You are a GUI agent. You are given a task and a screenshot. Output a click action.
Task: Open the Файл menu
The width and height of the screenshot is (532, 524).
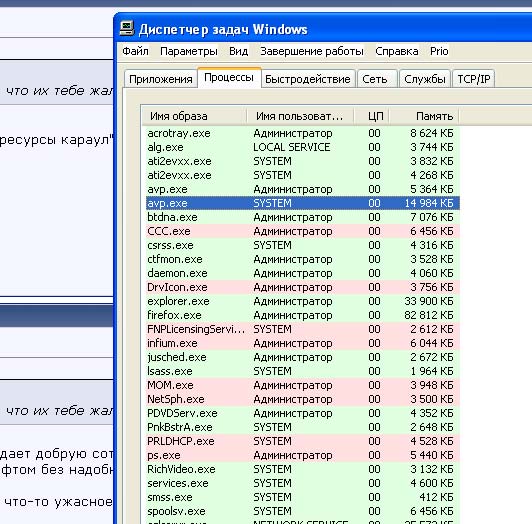135,51
